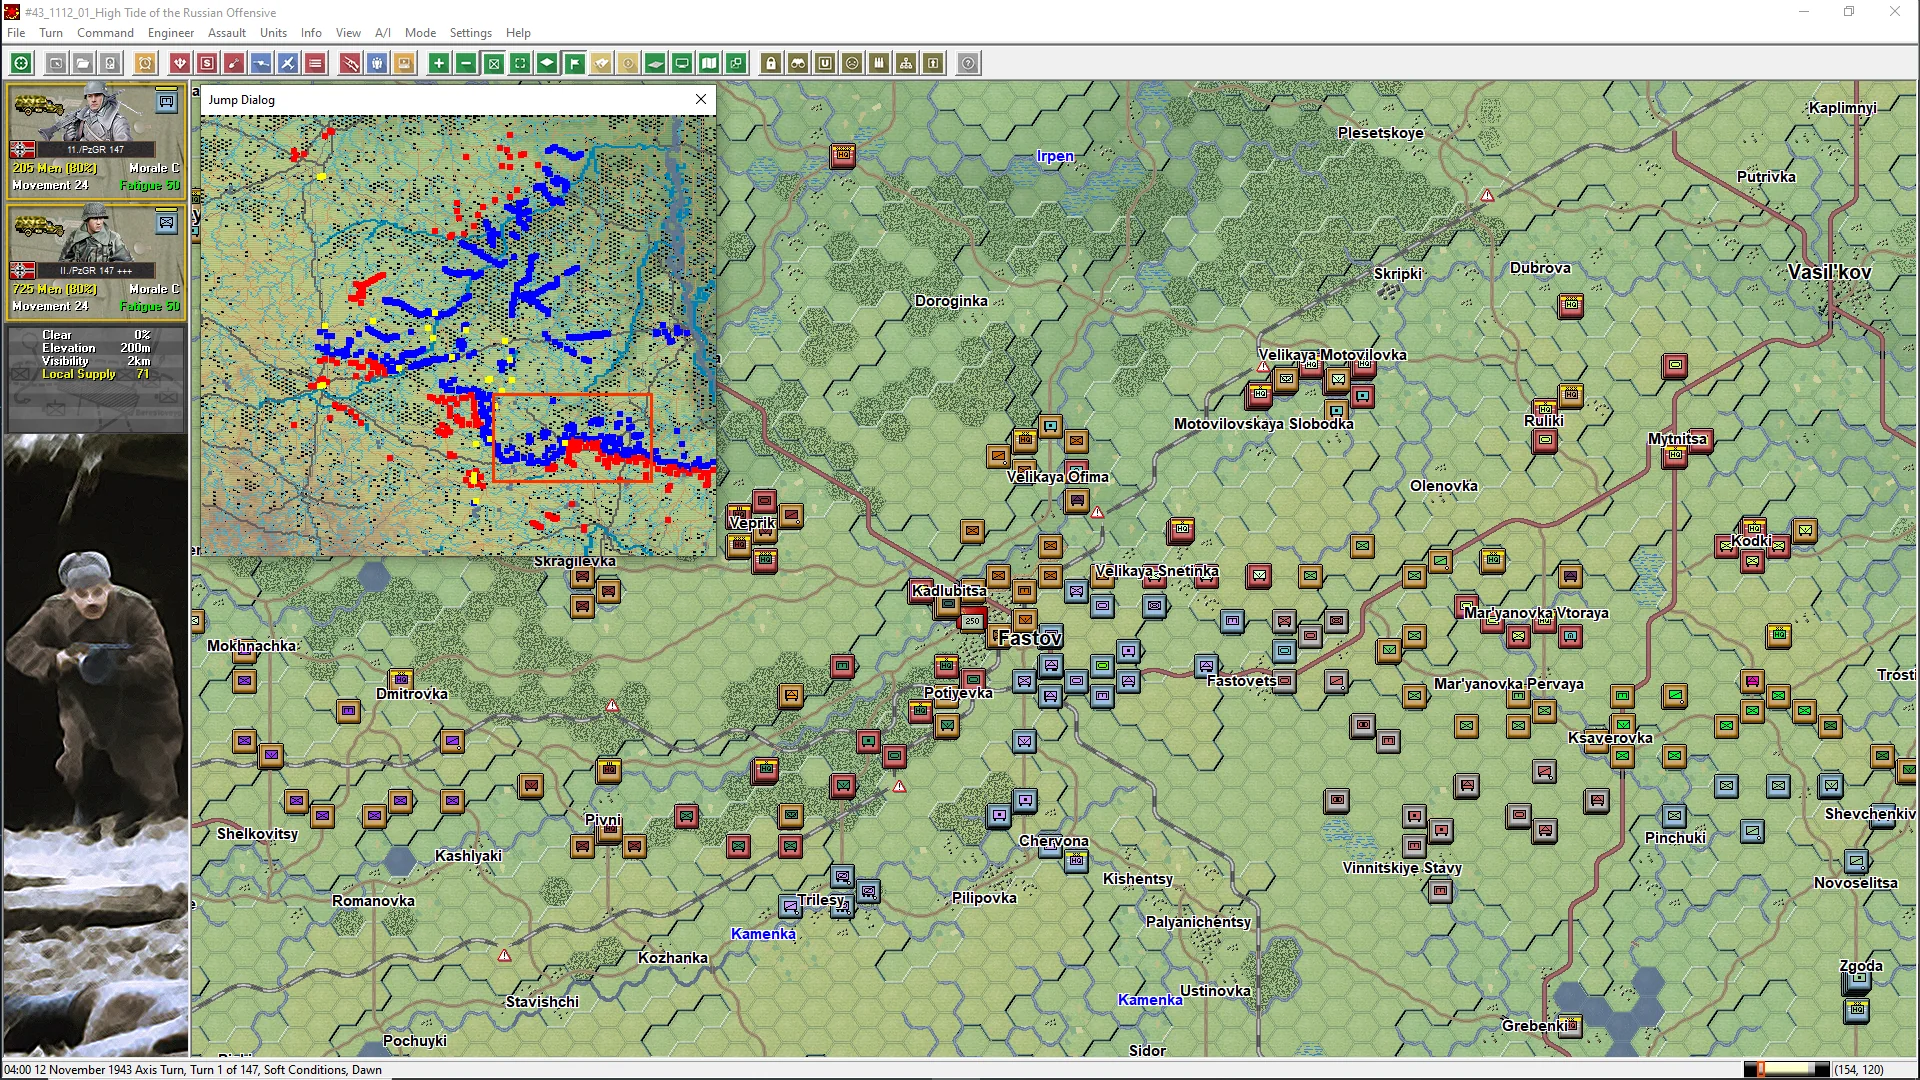Click the green bracket-corners toolbar icon
This screenshot has height=1080, width=1920.
point(520,64)
